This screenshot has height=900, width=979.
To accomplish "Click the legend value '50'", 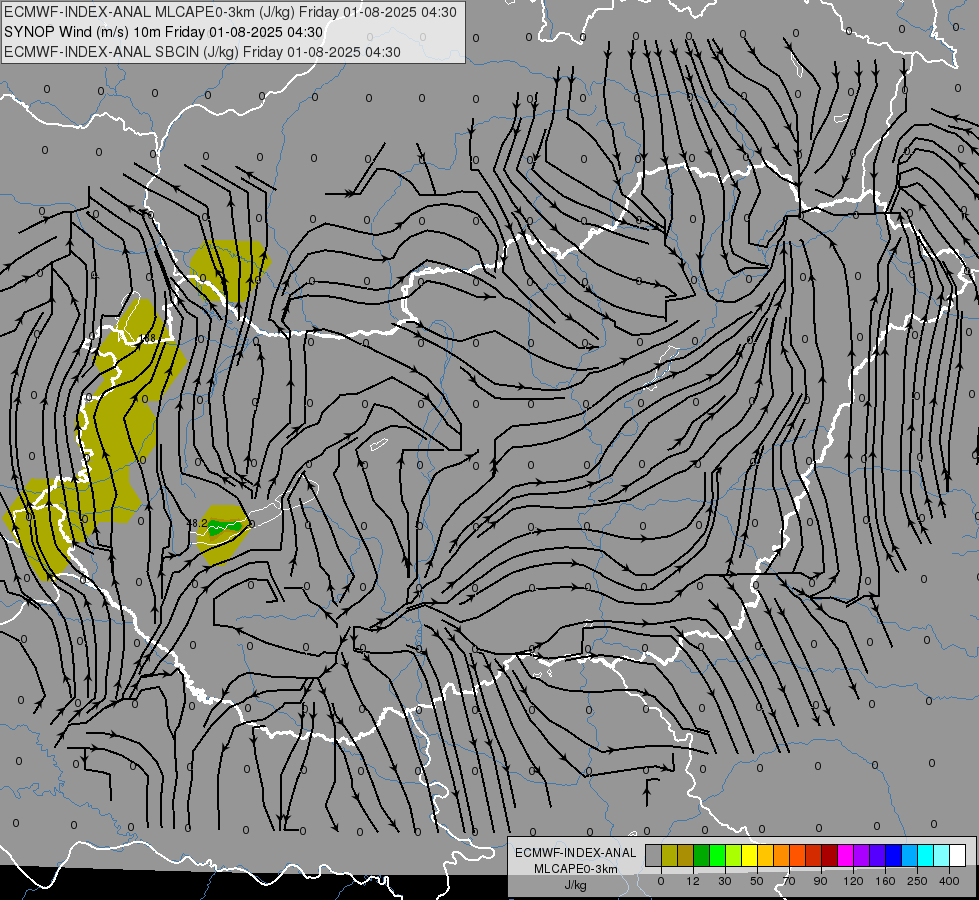I will point(757,881).
